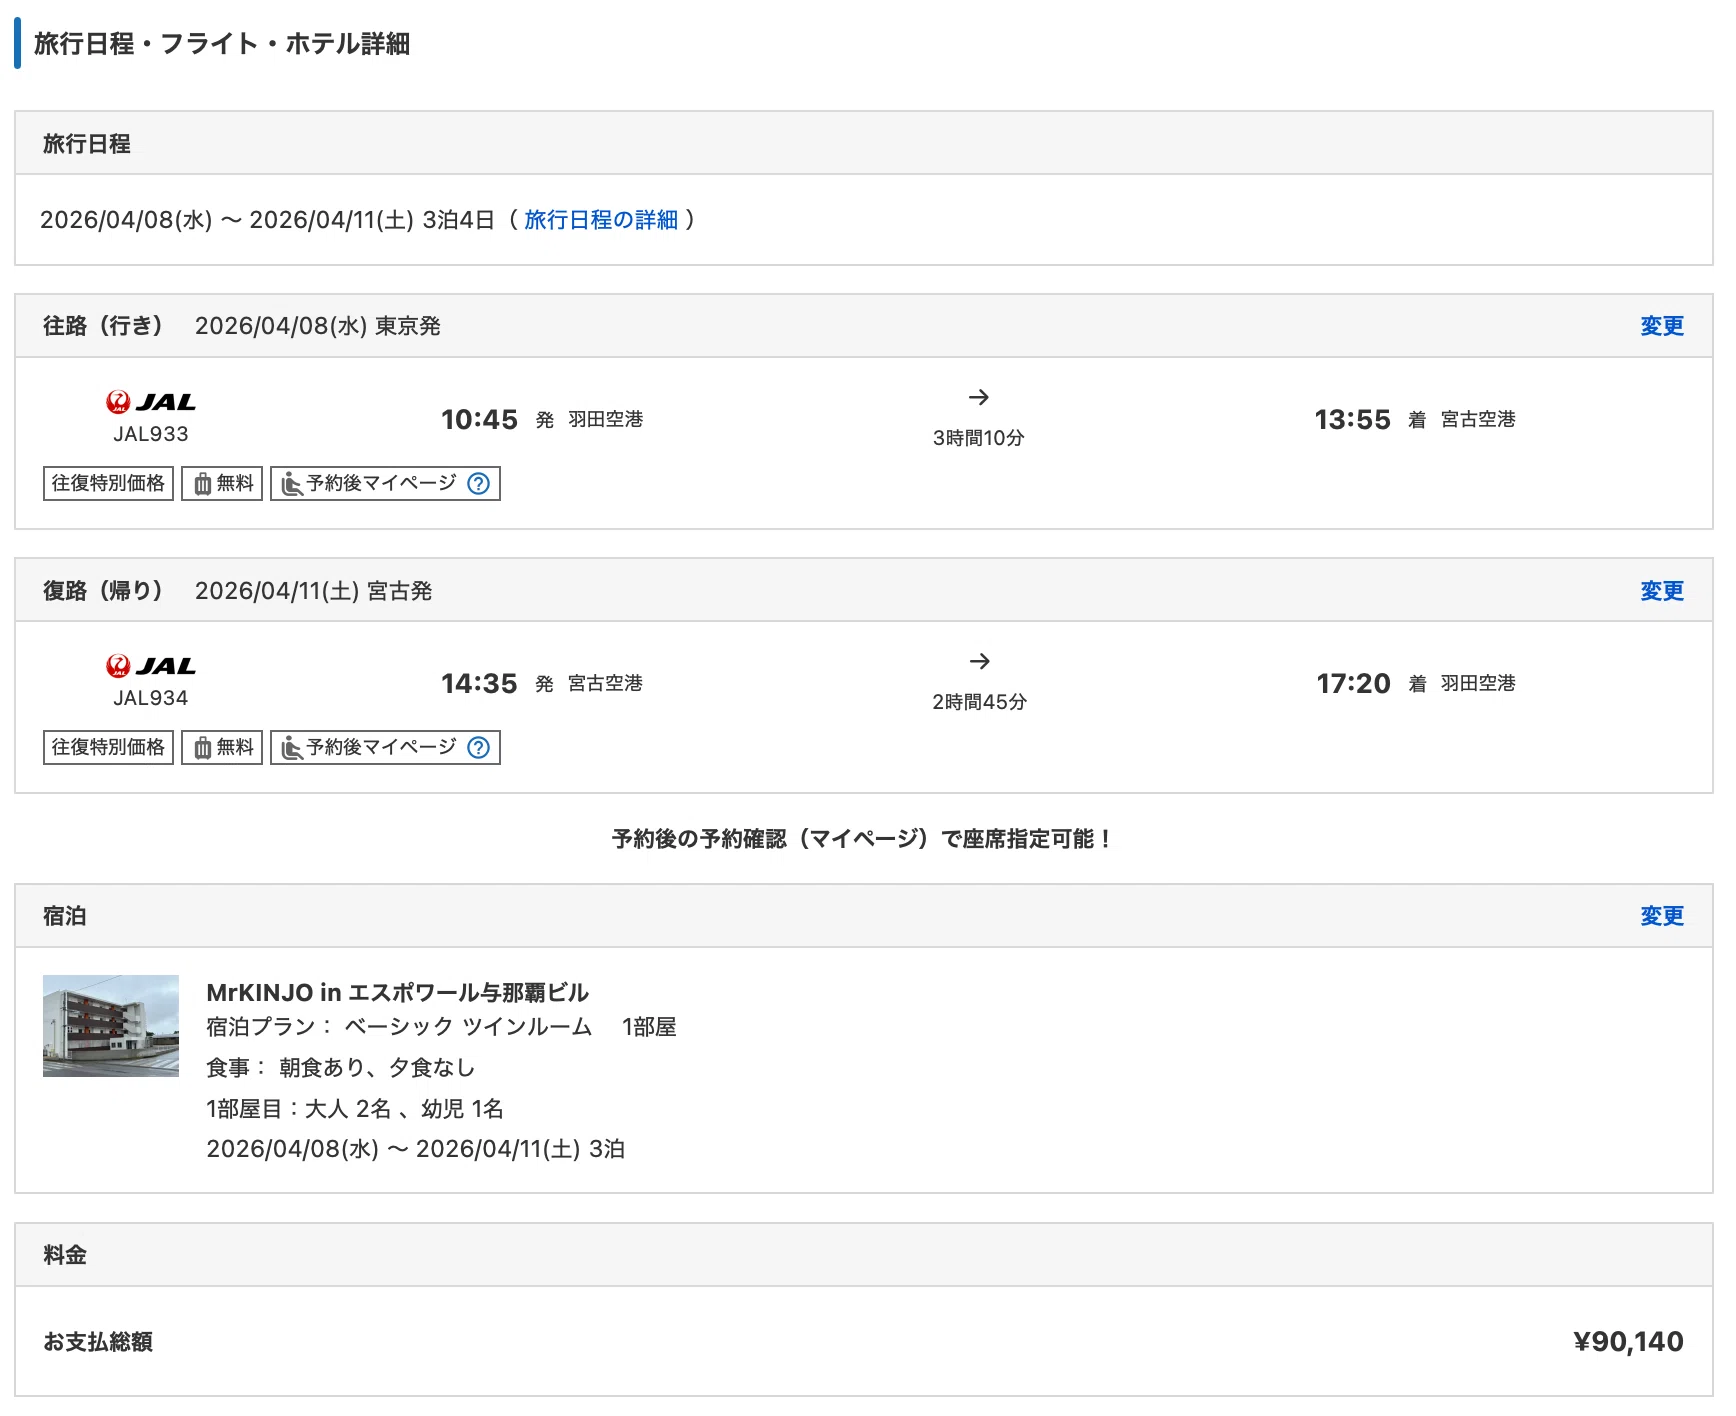Image resolution: width=1736 pixels, height=1416 pixels.
Task: Click arrival time 13:55
Action: click(x=1352, y=420)
